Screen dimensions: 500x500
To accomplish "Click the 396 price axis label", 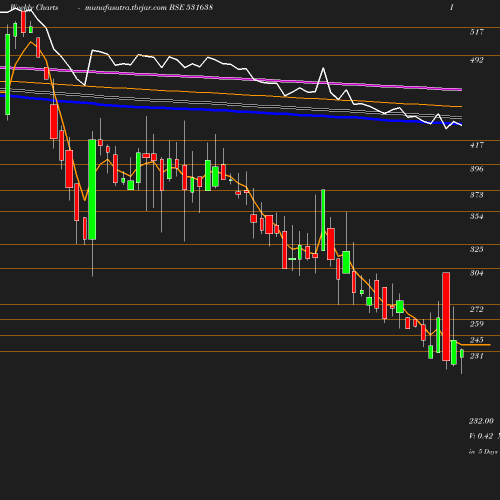I will tap(477, 169).
